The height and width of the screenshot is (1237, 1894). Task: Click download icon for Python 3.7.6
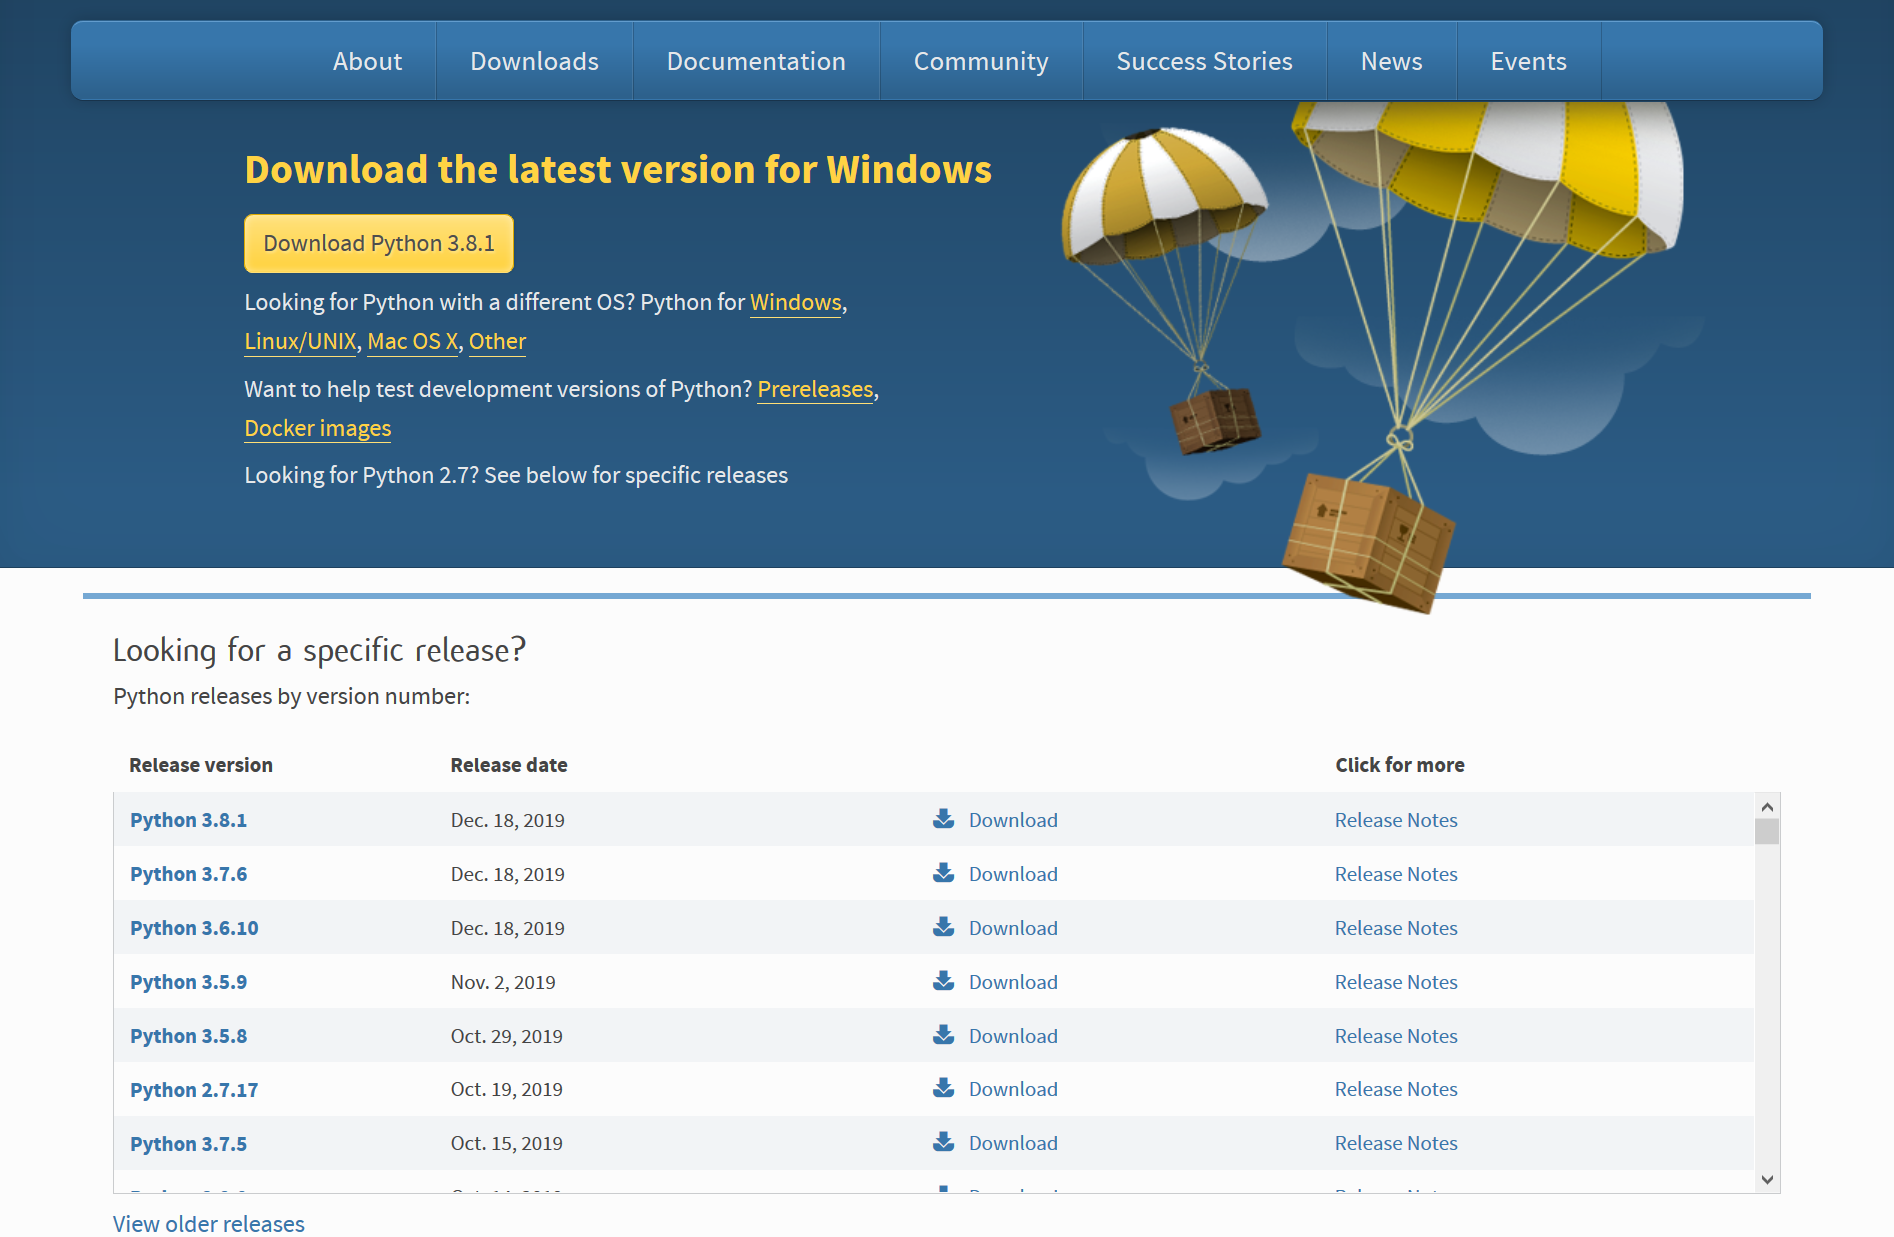click(x=943, y=873)
